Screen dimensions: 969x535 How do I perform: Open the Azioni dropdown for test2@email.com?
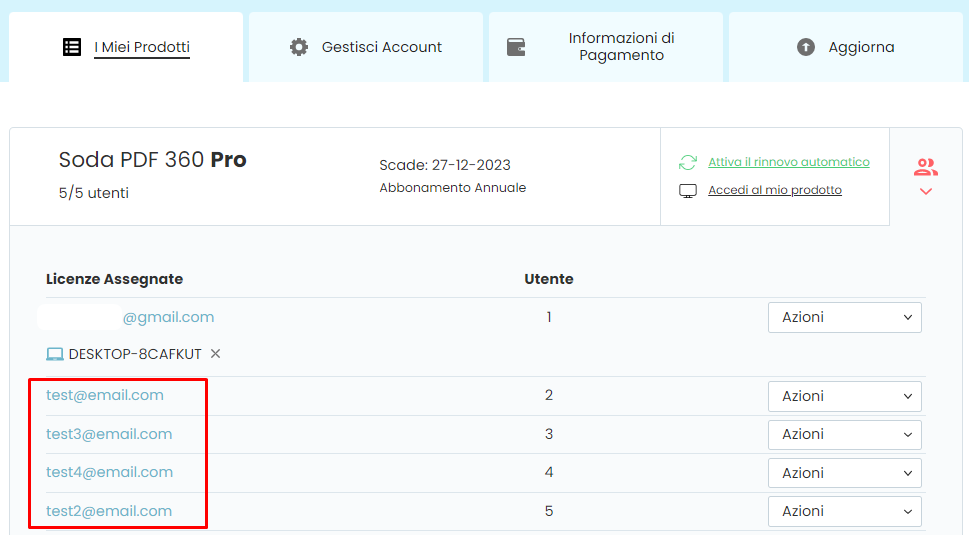pos(845,511)
